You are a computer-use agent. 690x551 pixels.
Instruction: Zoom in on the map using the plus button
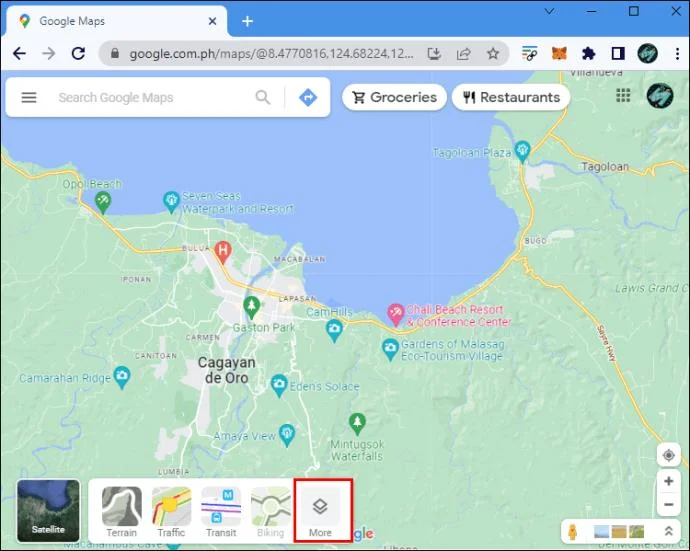click(668, 481)
